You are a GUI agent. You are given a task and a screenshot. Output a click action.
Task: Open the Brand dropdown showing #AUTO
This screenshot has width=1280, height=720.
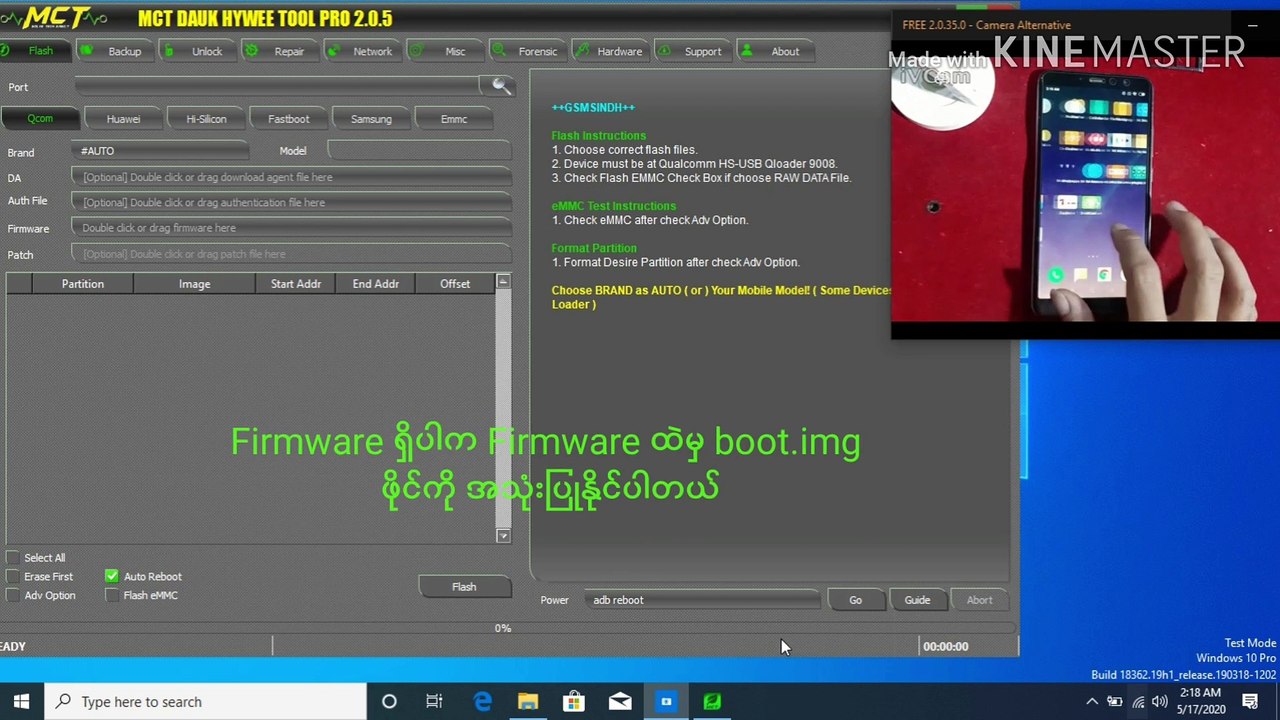click(160, 151)
